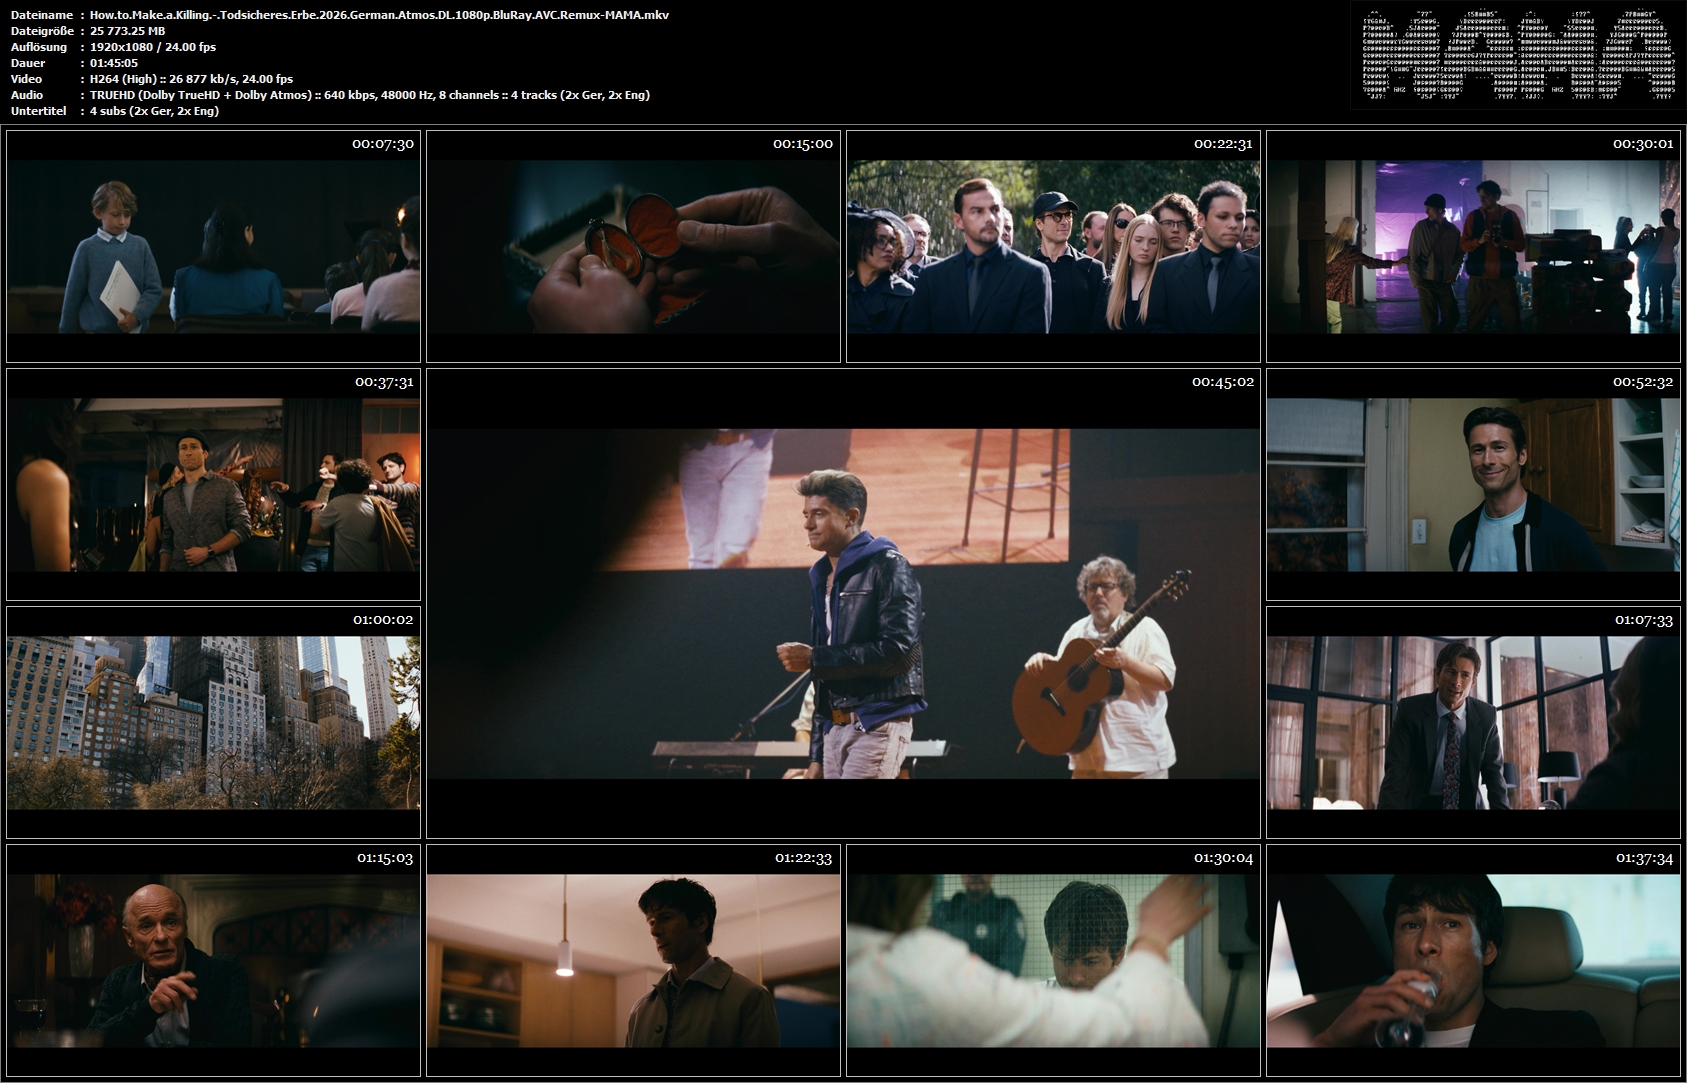
Task: Click the Dateiname label
Action: point(41,15)
